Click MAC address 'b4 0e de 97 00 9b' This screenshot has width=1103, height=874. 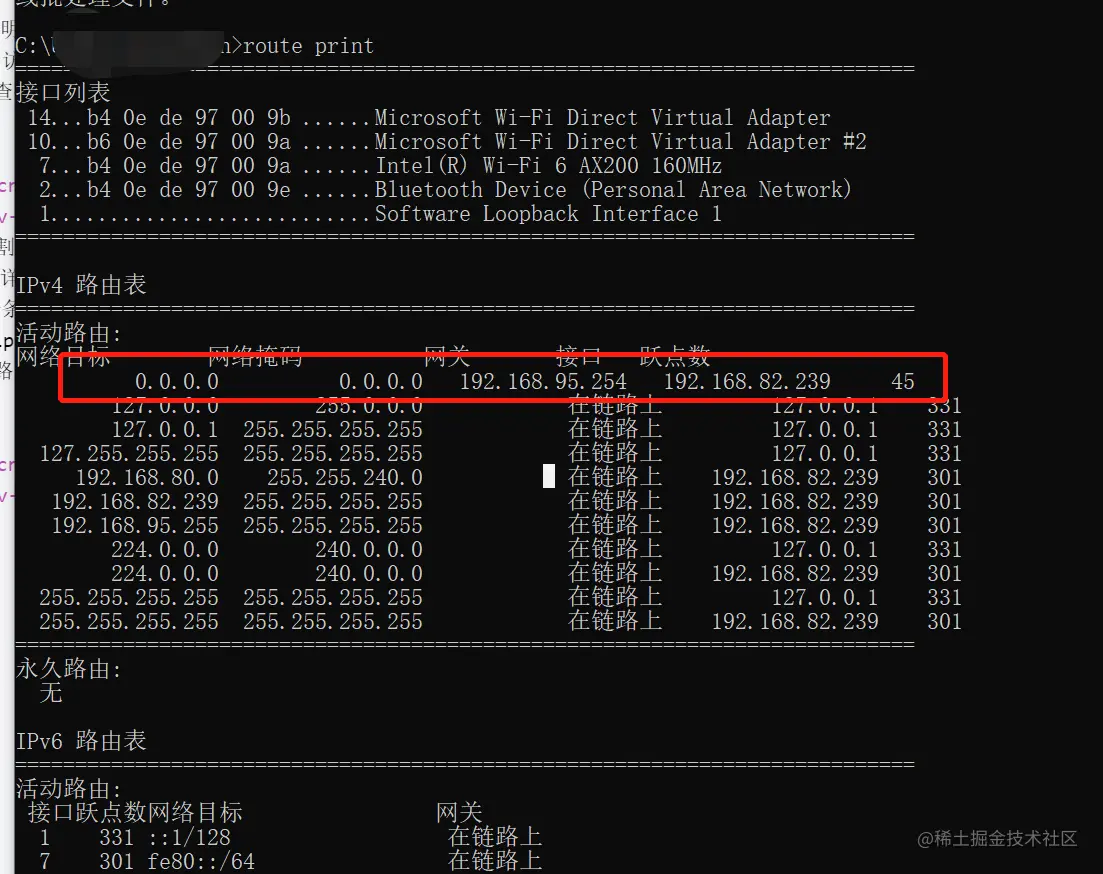[x=189, y=118]
